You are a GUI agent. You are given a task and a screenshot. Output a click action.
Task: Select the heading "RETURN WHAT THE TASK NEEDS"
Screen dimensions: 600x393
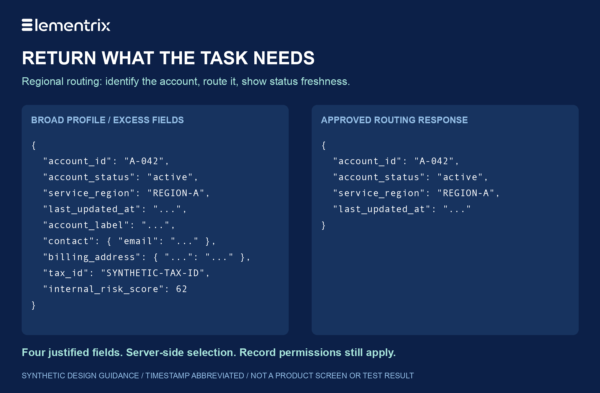pos(168,58)
